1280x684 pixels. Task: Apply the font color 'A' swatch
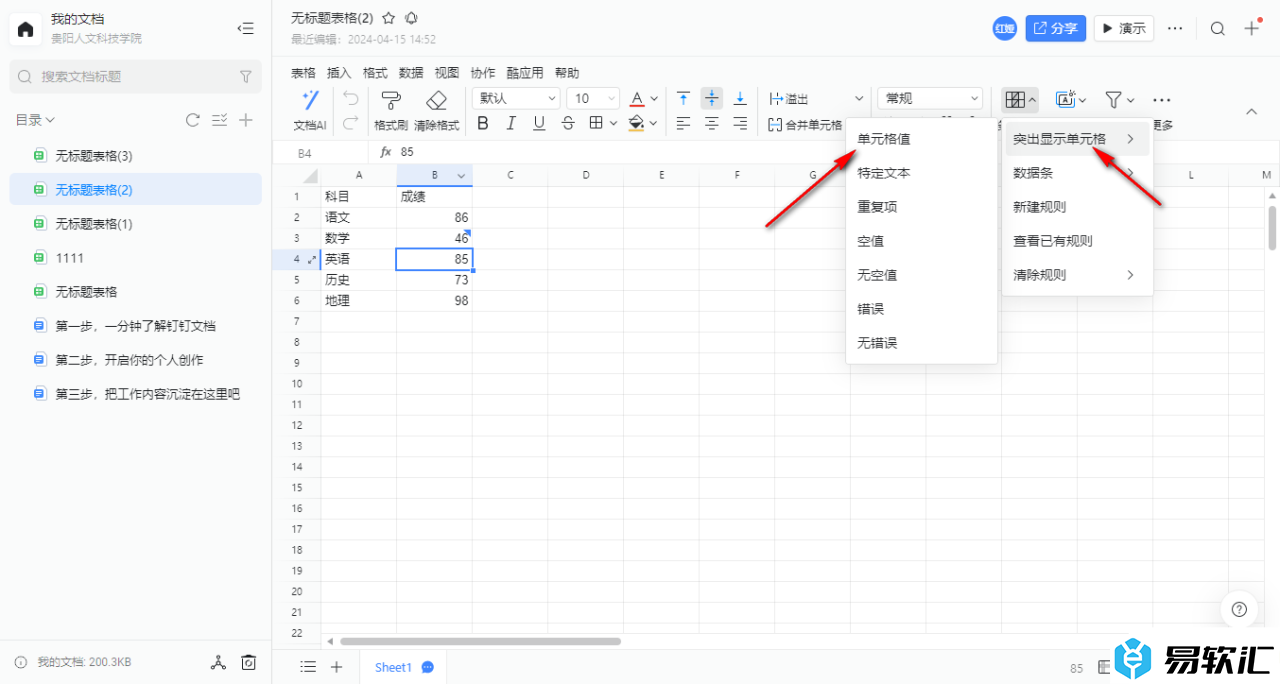tap(637, 98)
